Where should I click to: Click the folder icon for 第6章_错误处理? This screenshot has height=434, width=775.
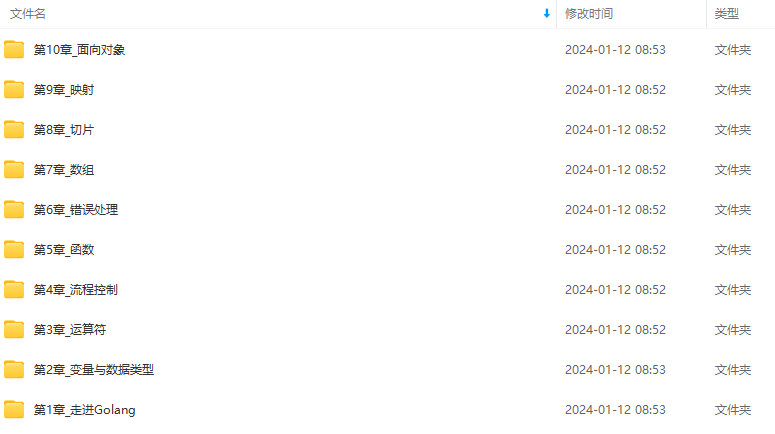click(x=14, y=210)
